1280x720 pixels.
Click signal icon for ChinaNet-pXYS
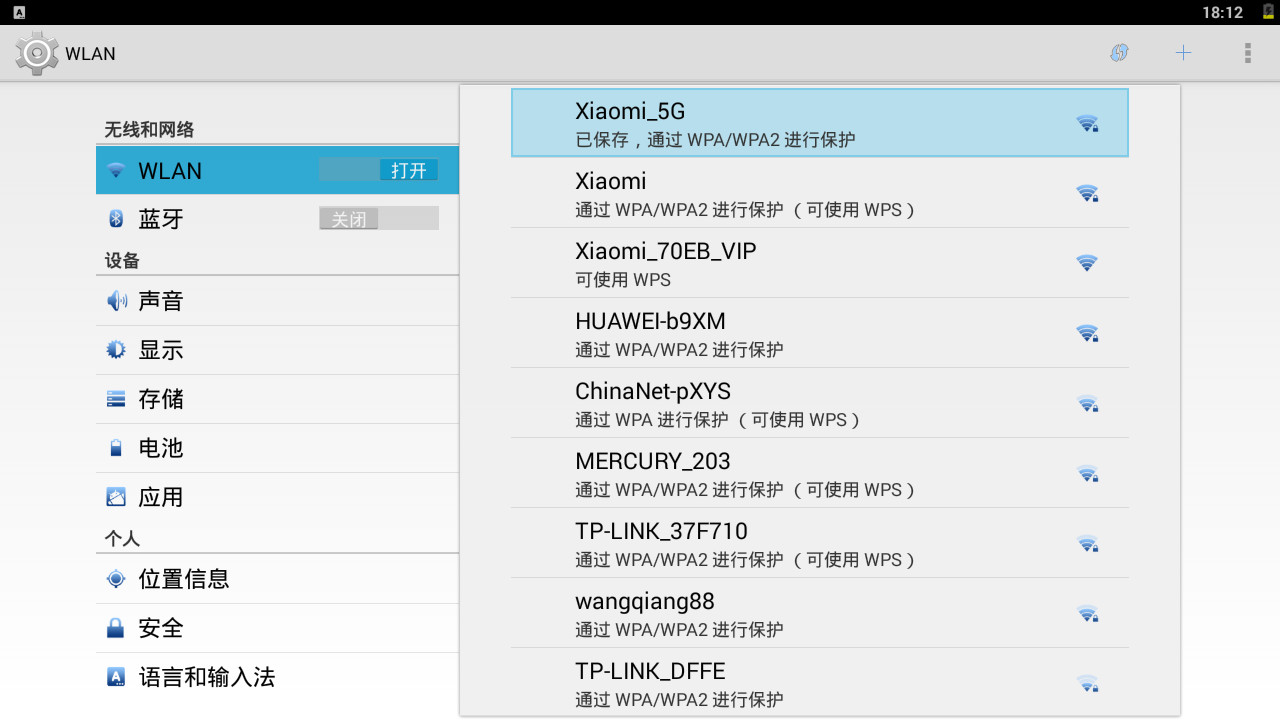tap(1087, 403)
